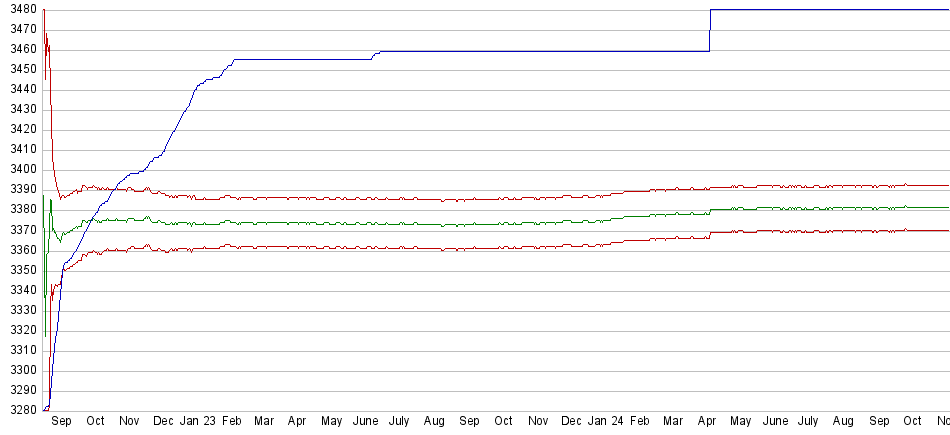Select the blue line plateau at 3455
Screen dimensions: 950x435
(x=300, y=59)
